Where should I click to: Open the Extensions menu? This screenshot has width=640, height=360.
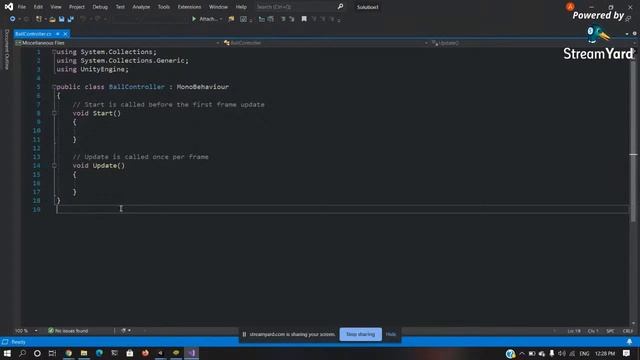coord(189,7)
